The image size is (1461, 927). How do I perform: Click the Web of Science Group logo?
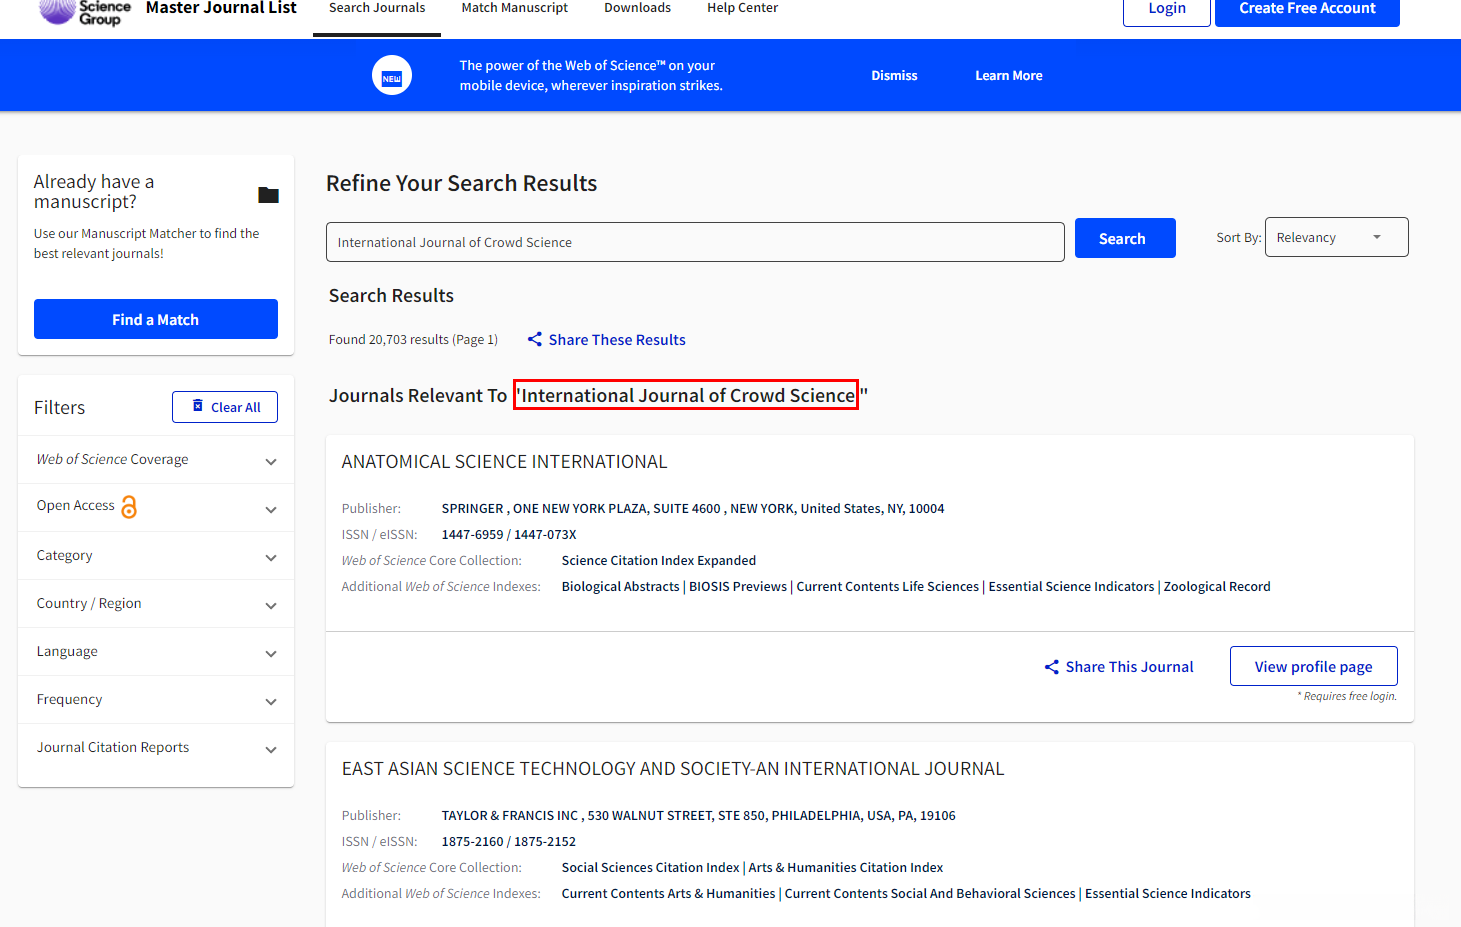[x=85, y=10]
